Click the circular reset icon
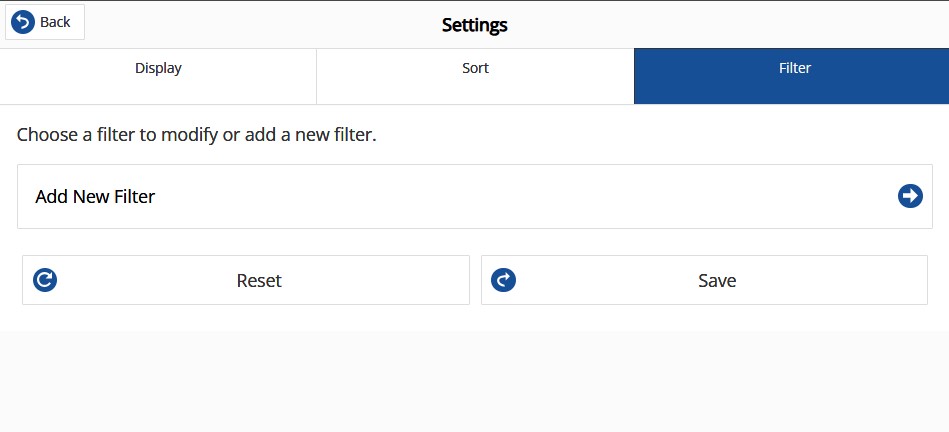 [x=45, y=280]
